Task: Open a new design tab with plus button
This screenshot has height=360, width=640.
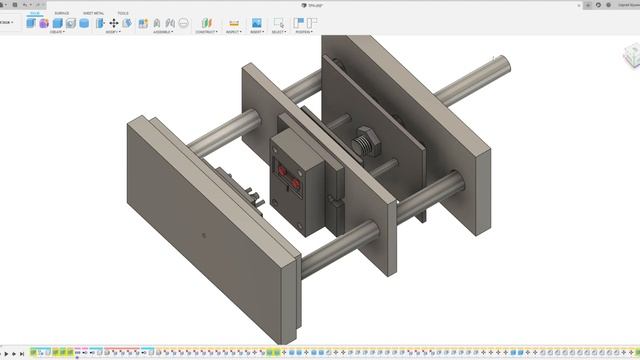Action: pyautogui.click(x=588, y=5)
